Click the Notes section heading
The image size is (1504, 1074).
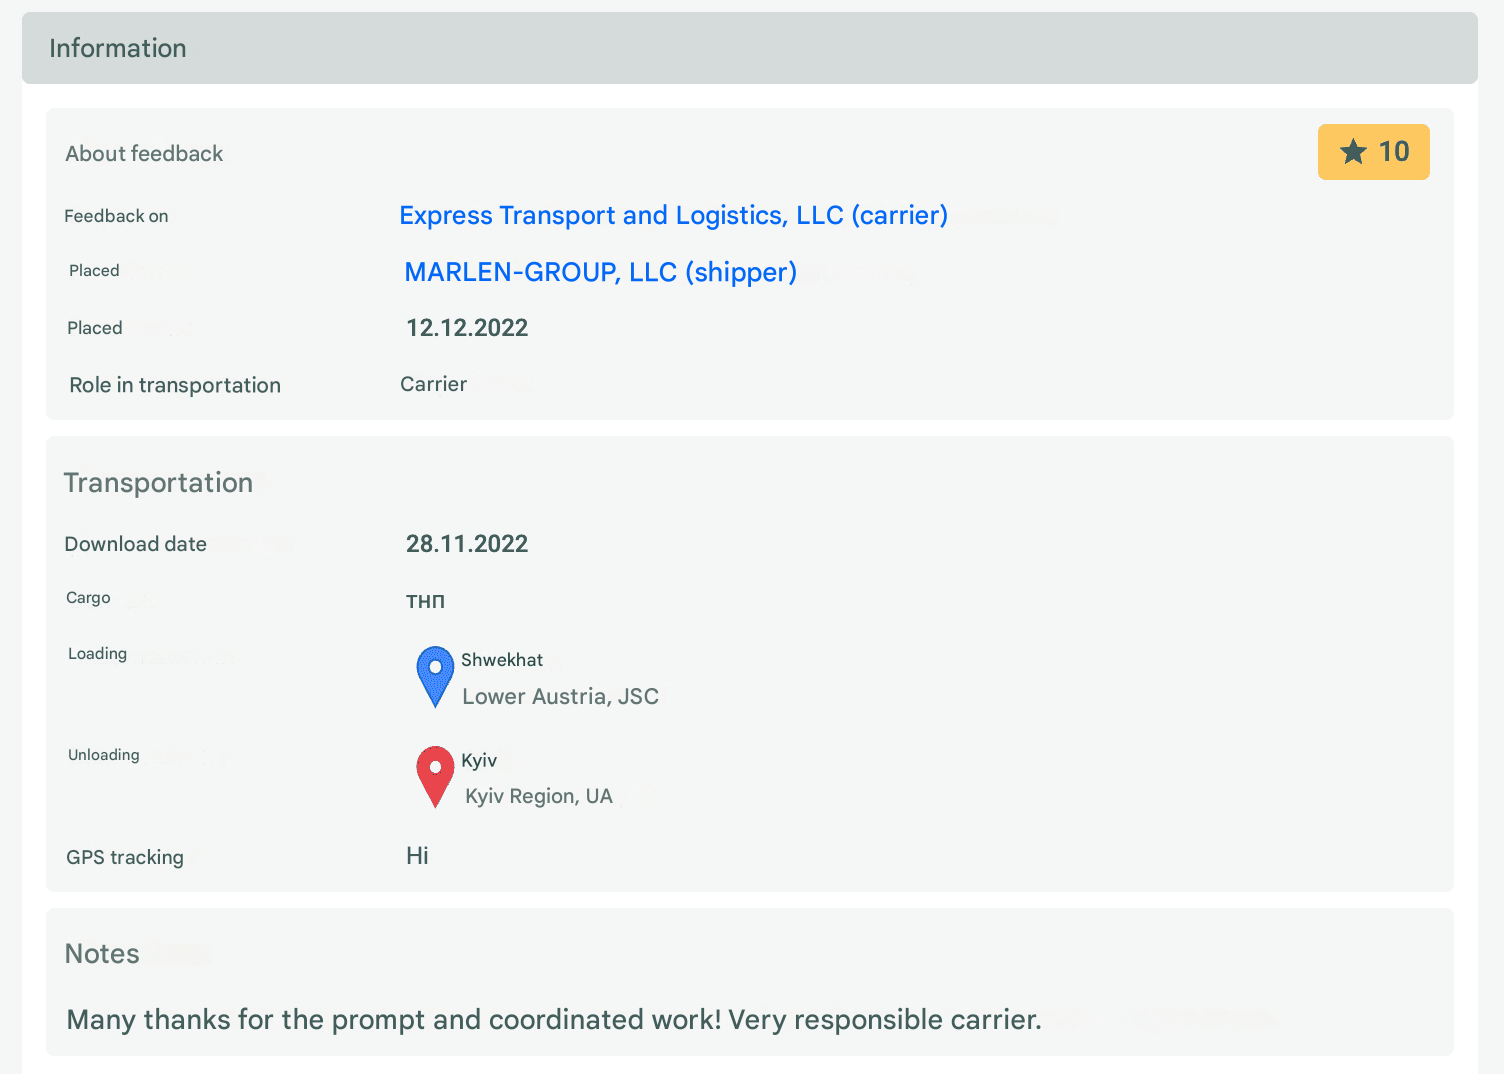click(x=102, y=954)
